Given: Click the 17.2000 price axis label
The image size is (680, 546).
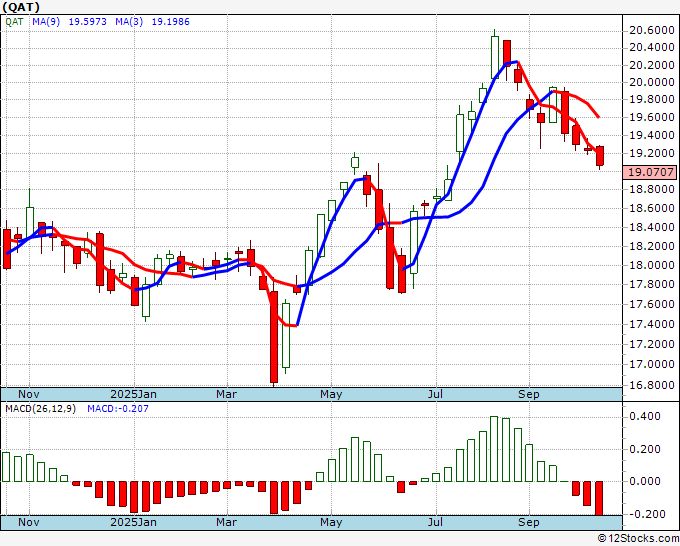Looking at the screenshot, I should pos(651,344).
